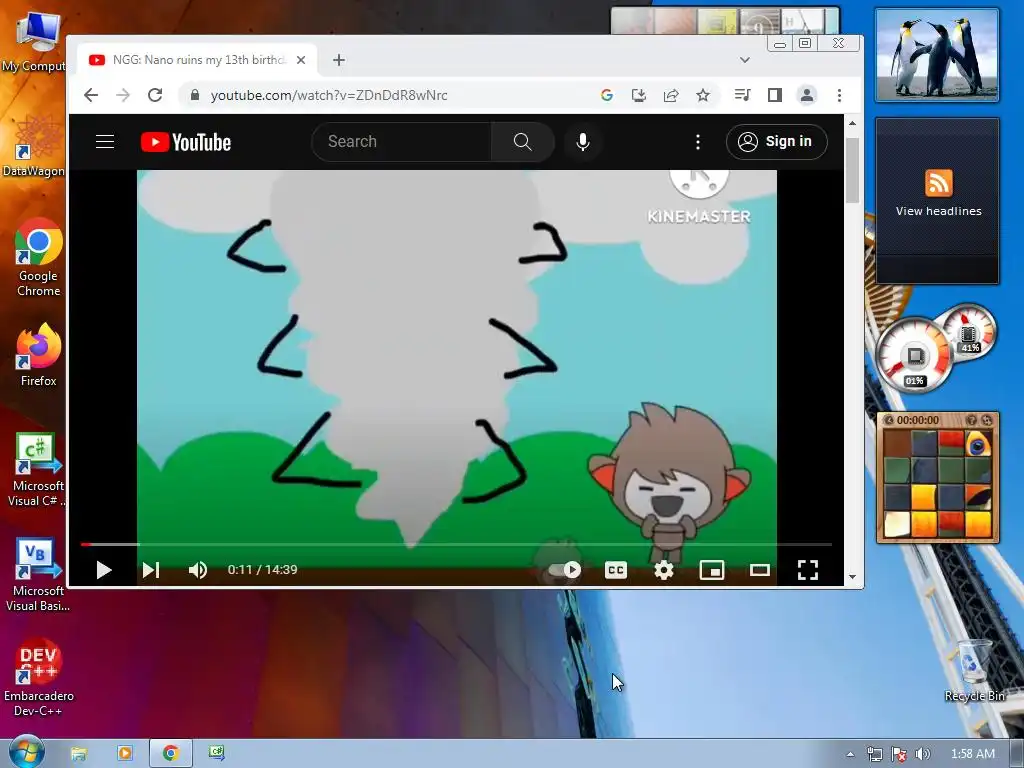This screenshot has height=768, width=1024.
Task: Open the YouTube hamburger guide menu
Action: click(x=105, y=142)
